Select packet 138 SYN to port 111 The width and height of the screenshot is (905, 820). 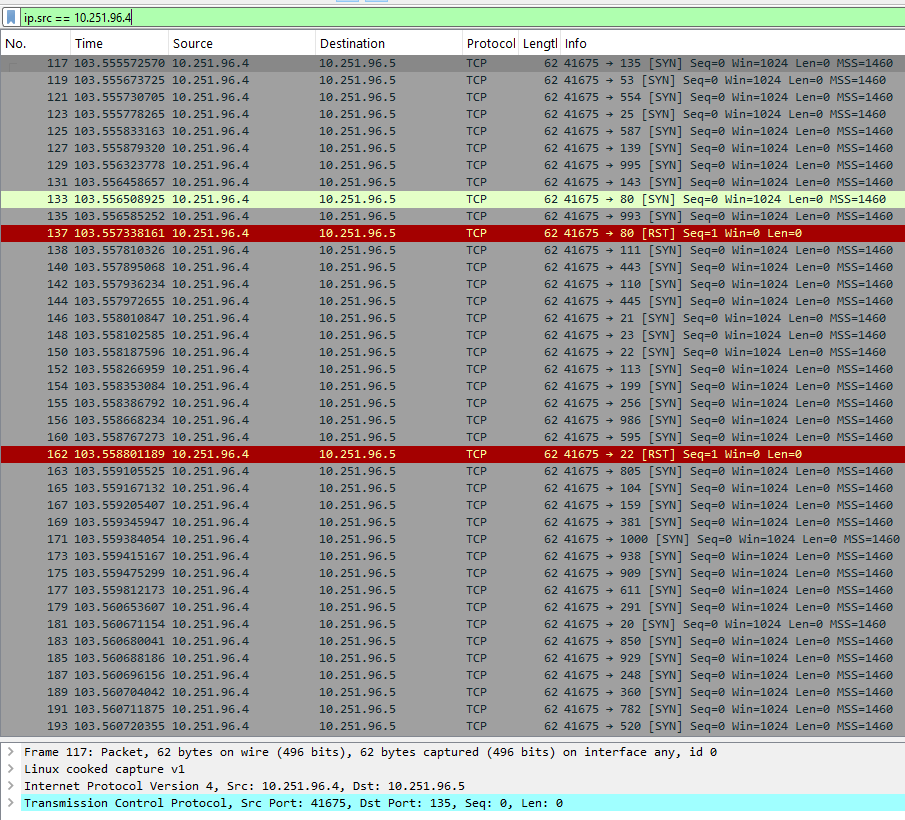(x=452, y=250)
